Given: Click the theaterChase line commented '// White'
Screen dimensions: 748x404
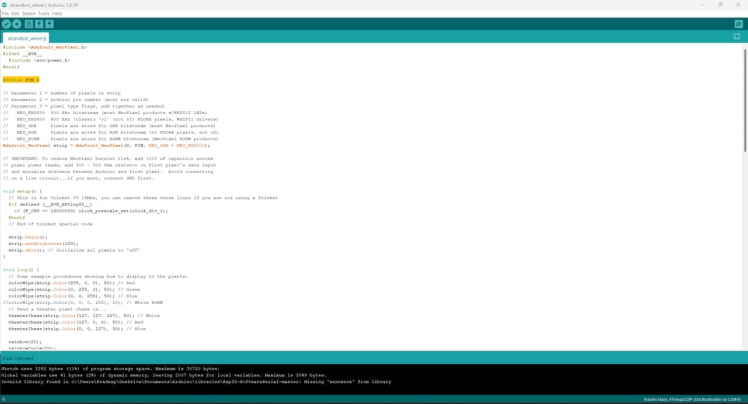Looking at the screenshot, I should click(84, 316).
